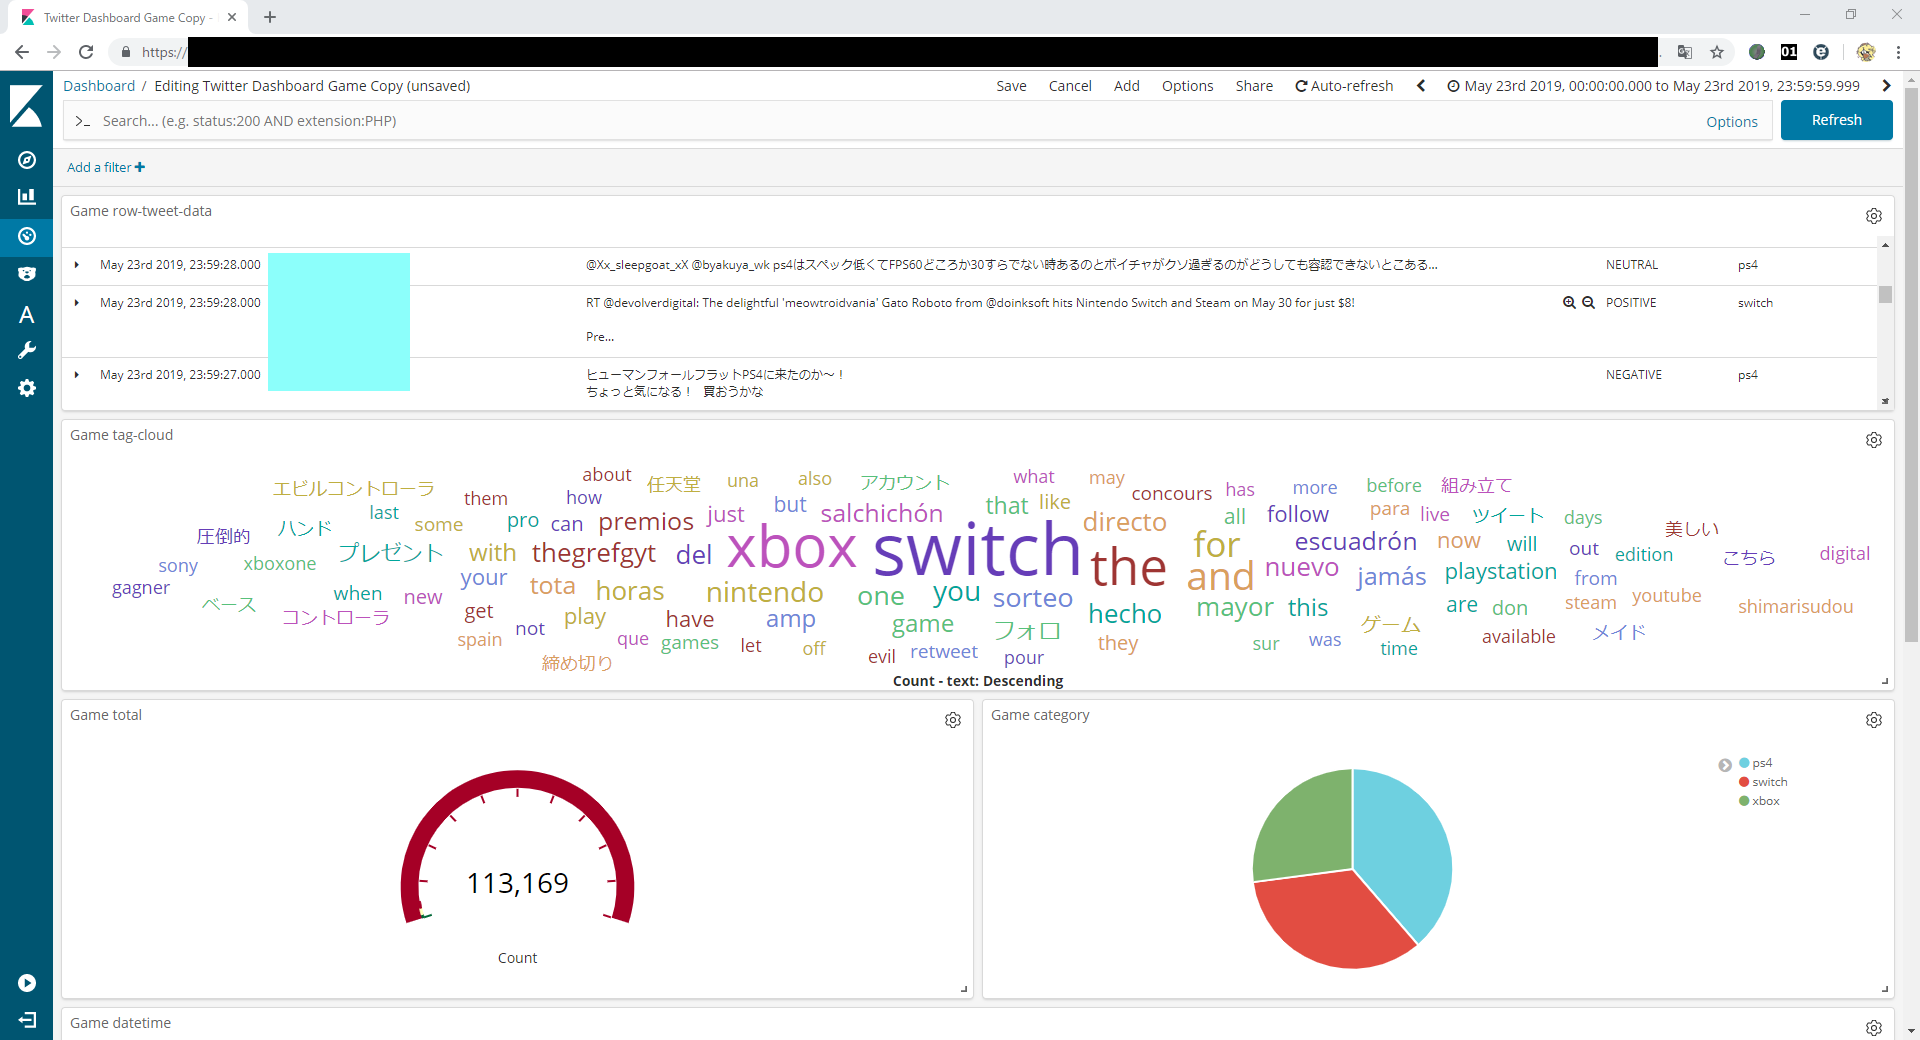Viewport: 1920px width, 1040px height.
Task: Open panel settings gear for Game total
Action: click(x=952, y=720)
